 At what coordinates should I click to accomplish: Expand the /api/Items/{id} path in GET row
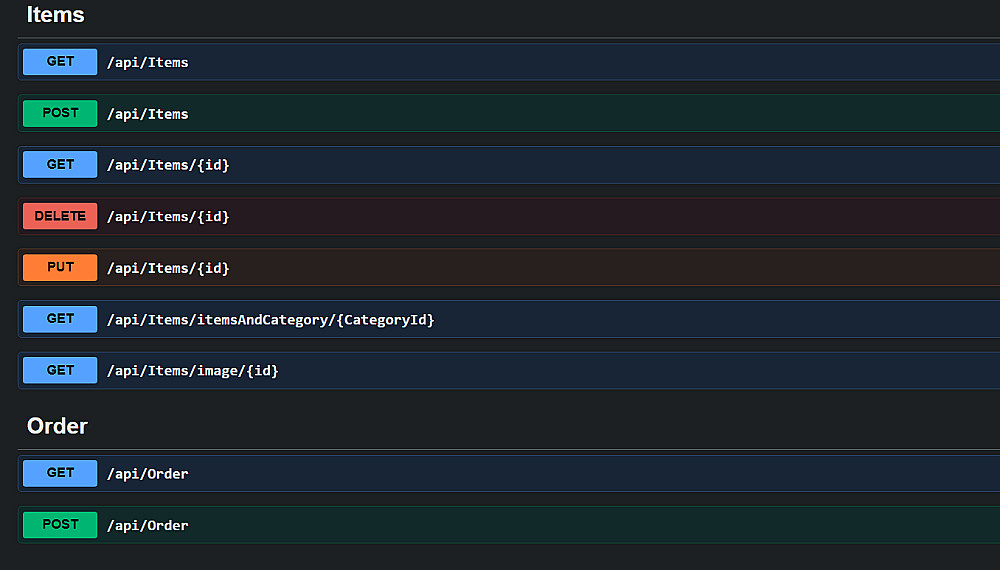pyautogui.click(x=168, y=165)
